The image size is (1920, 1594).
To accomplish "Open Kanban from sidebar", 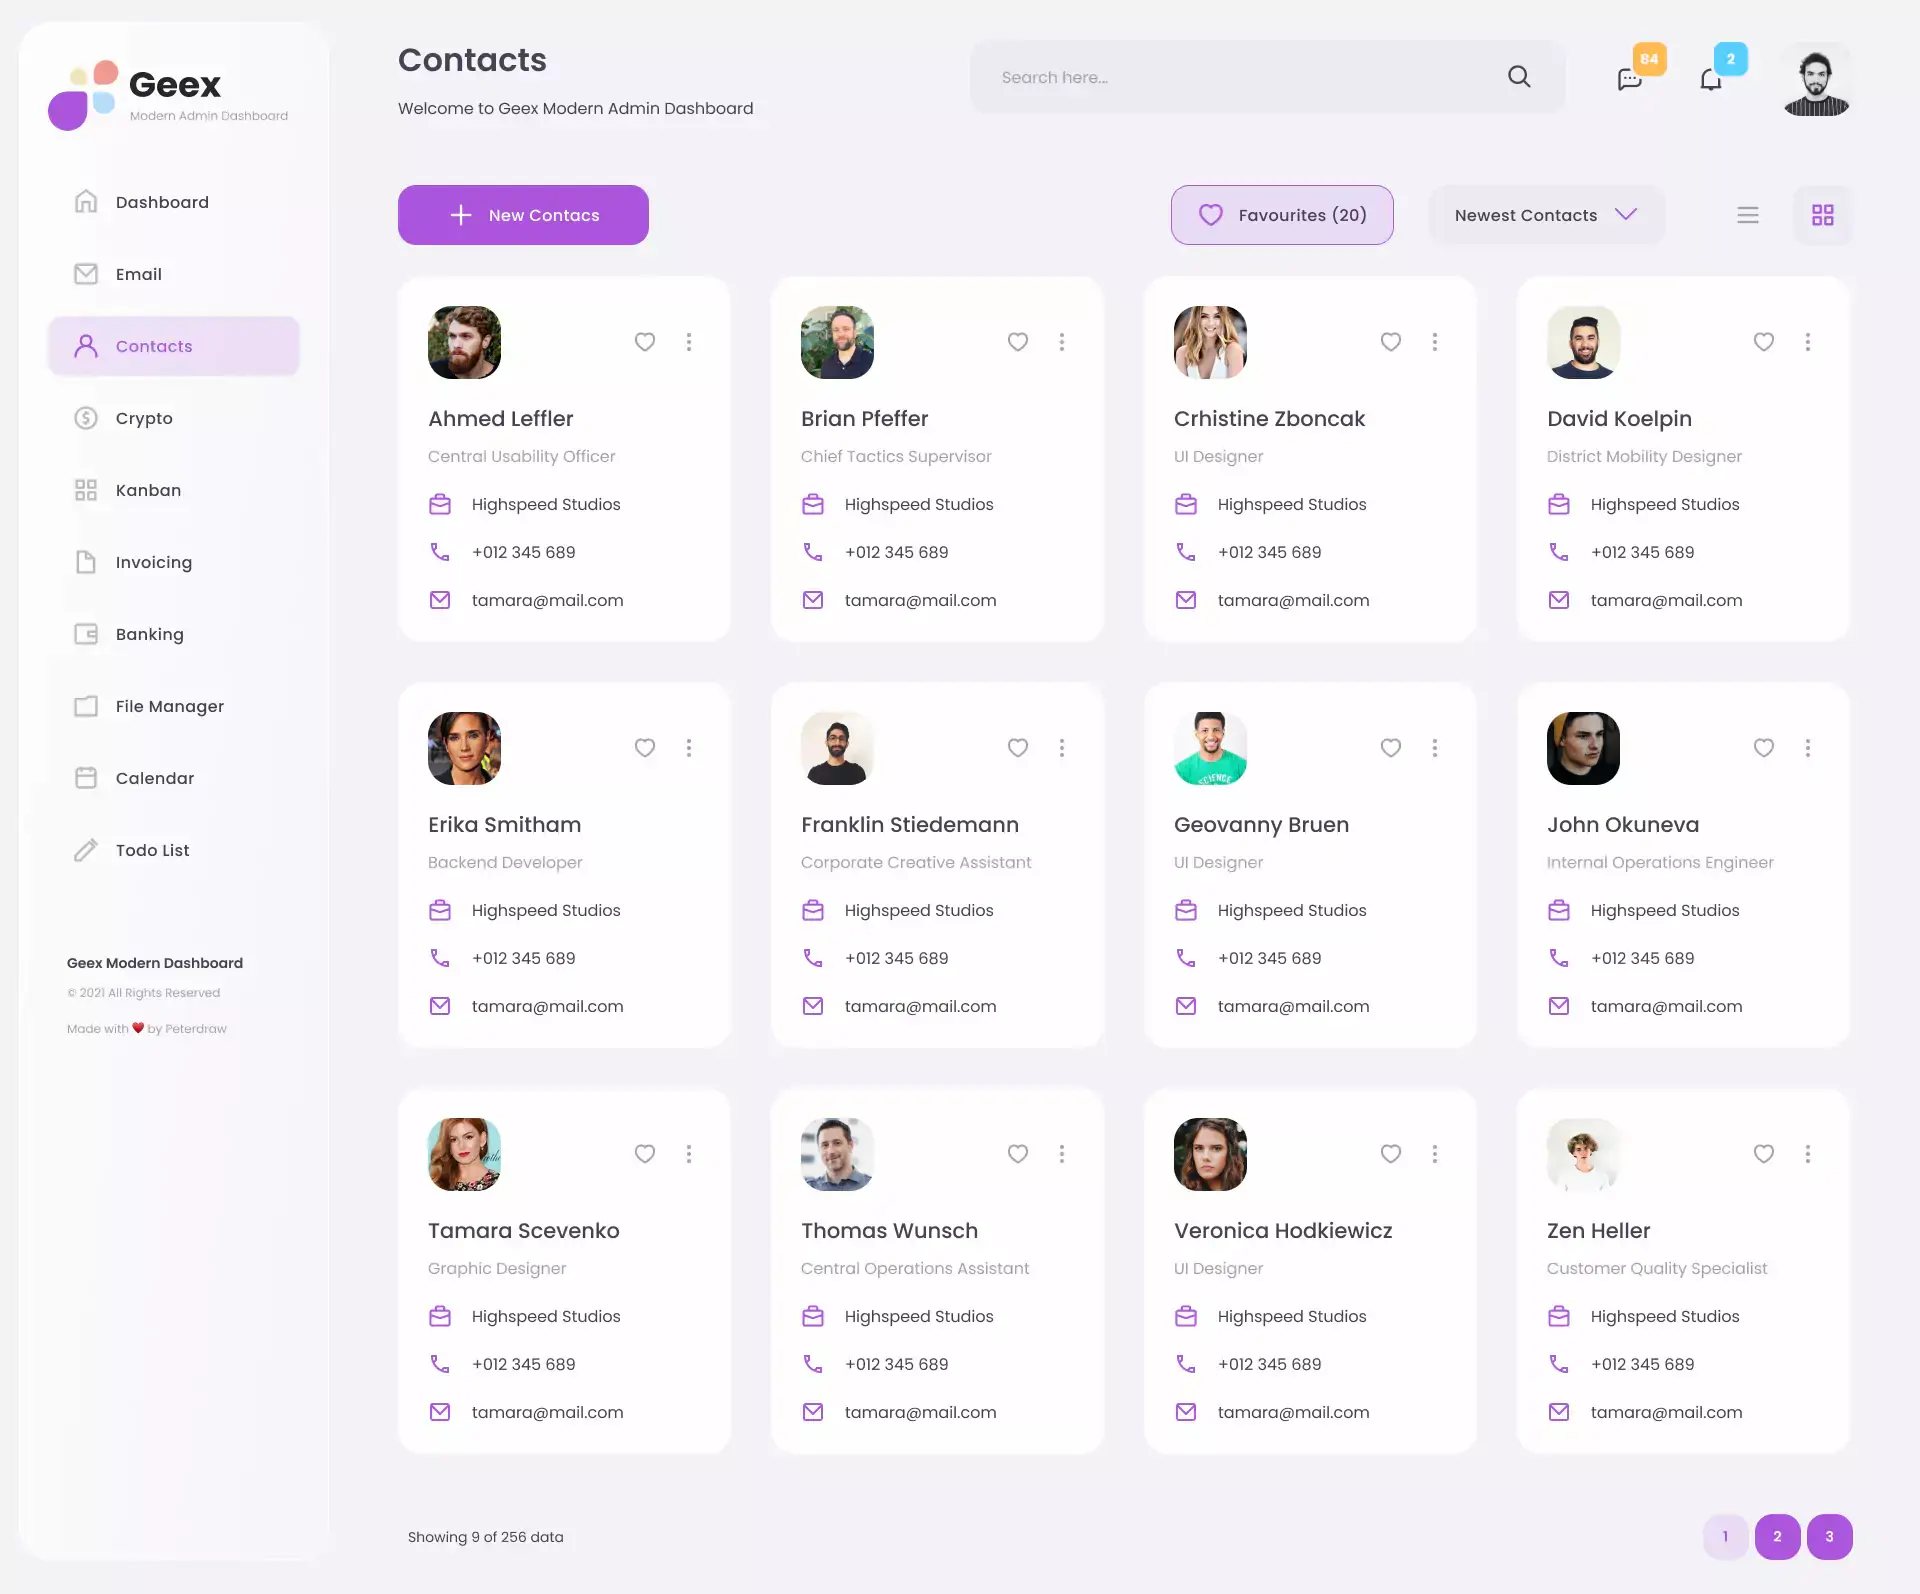I will click(x=174, y=490).
